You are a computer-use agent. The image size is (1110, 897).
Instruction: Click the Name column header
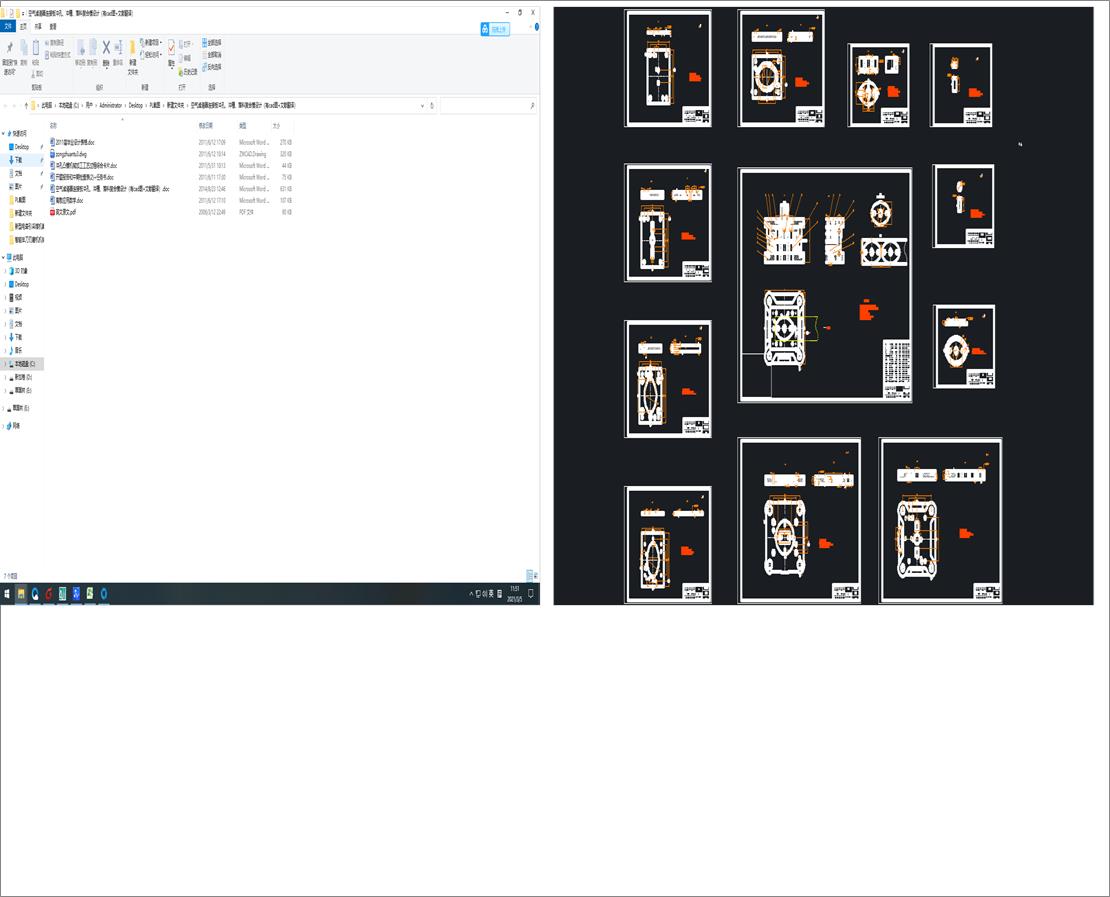(53, 125)
